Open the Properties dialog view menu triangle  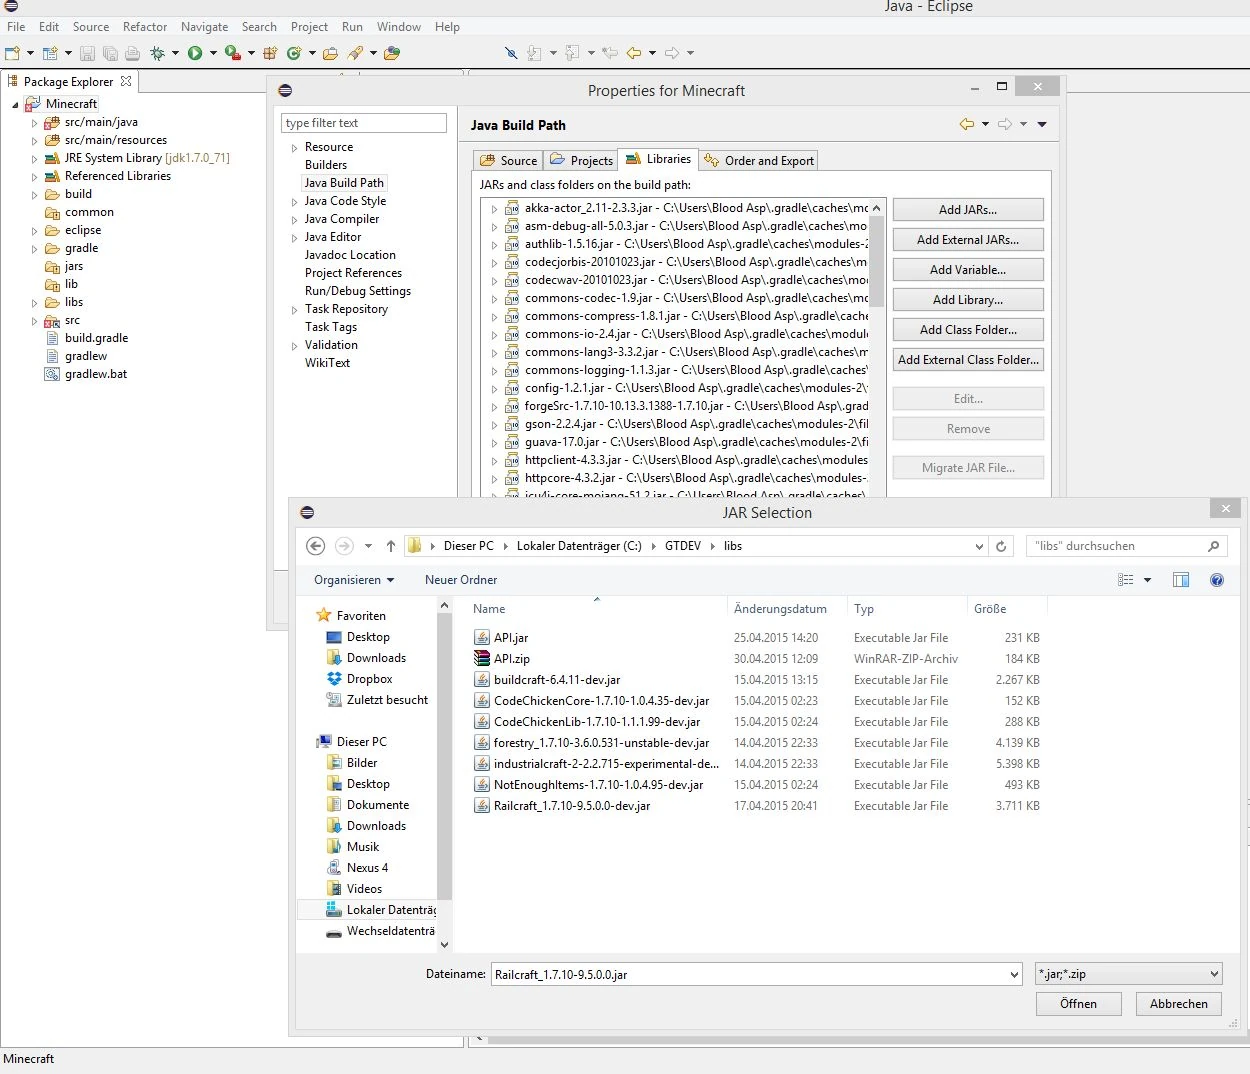click(1042, 124)
